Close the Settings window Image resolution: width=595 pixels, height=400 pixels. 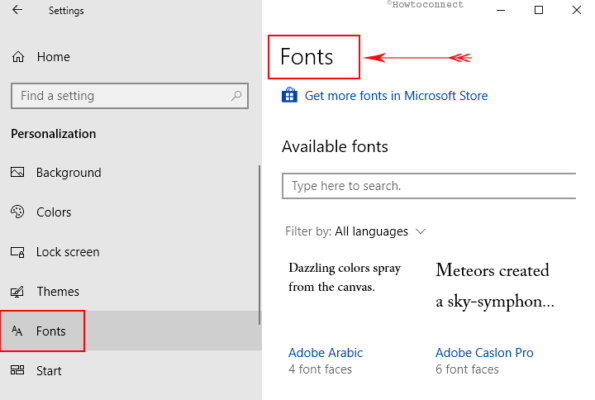coord(576,10)
